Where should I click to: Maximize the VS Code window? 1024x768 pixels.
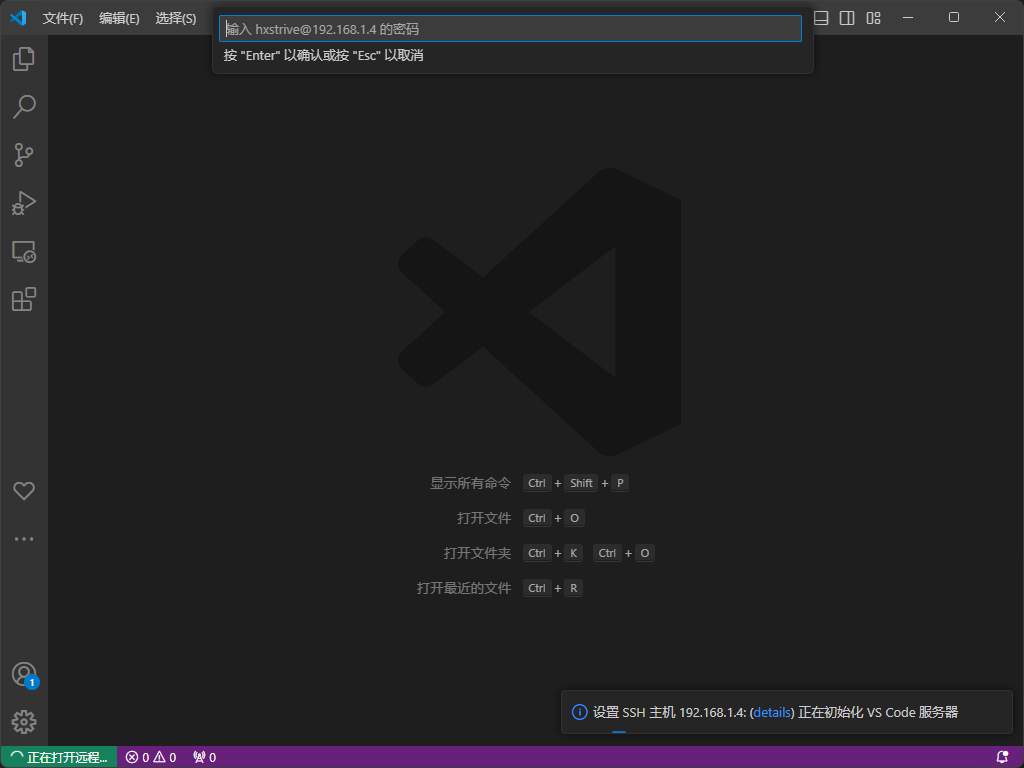[954, 18]
